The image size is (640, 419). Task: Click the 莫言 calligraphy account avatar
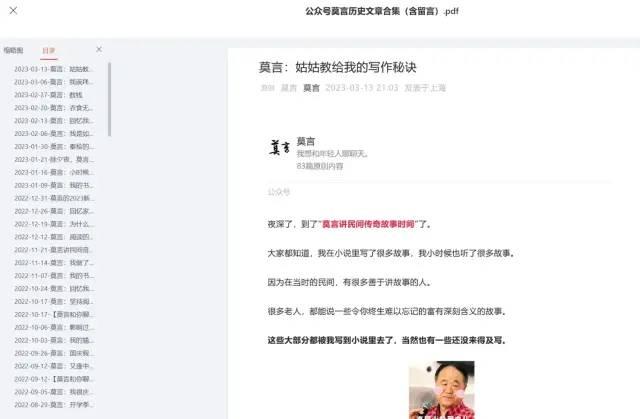pos(279,147)
